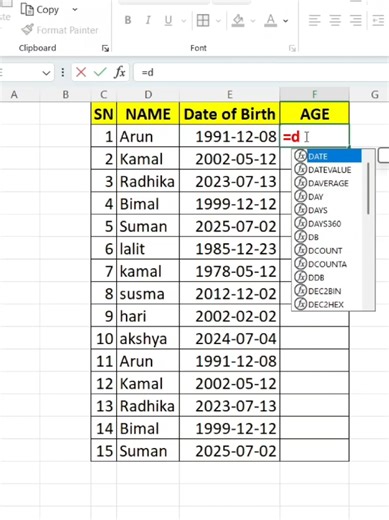
Task: Choose DAYS function suggestion
Action: point(327,210)
